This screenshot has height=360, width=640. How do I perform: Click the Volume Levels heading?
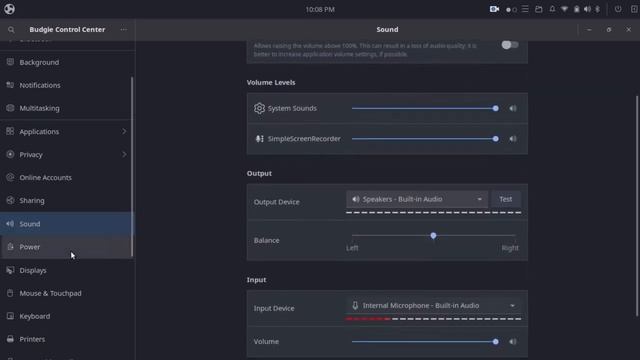tap(271, 82)
